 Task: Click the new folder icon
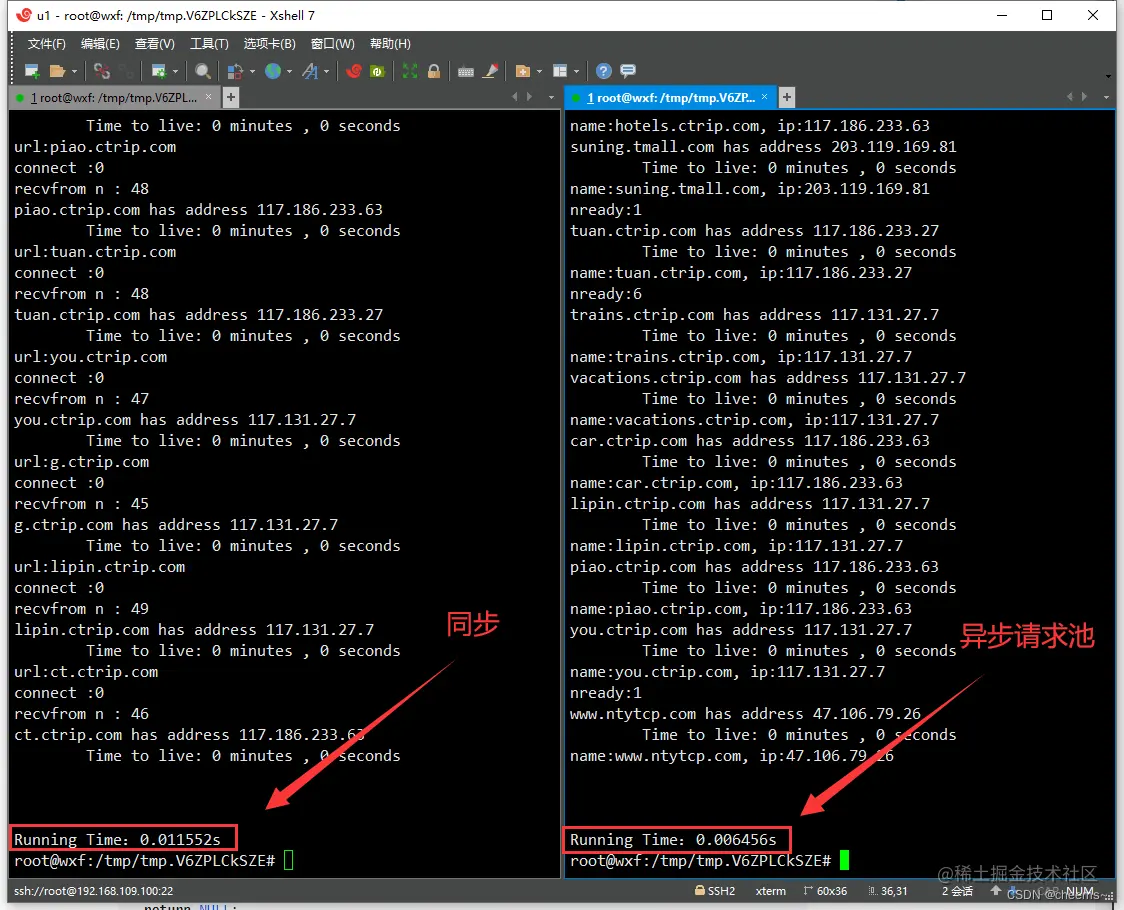pos(523,71)
